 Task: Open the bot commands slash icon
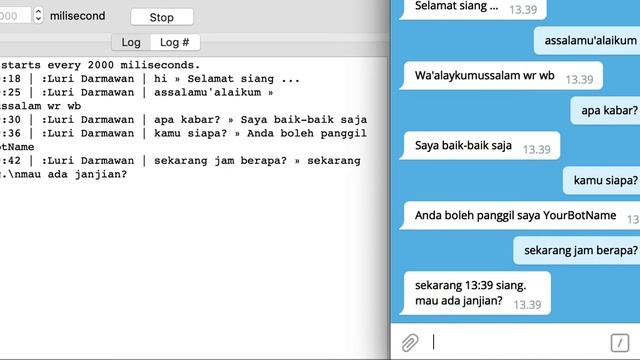[x=620, y=342]
